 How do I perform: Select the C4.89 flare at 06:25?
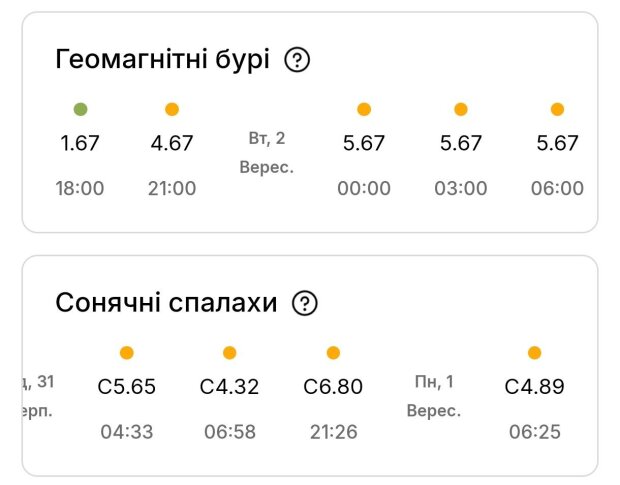pyautogui.click(x=534, y=387)
